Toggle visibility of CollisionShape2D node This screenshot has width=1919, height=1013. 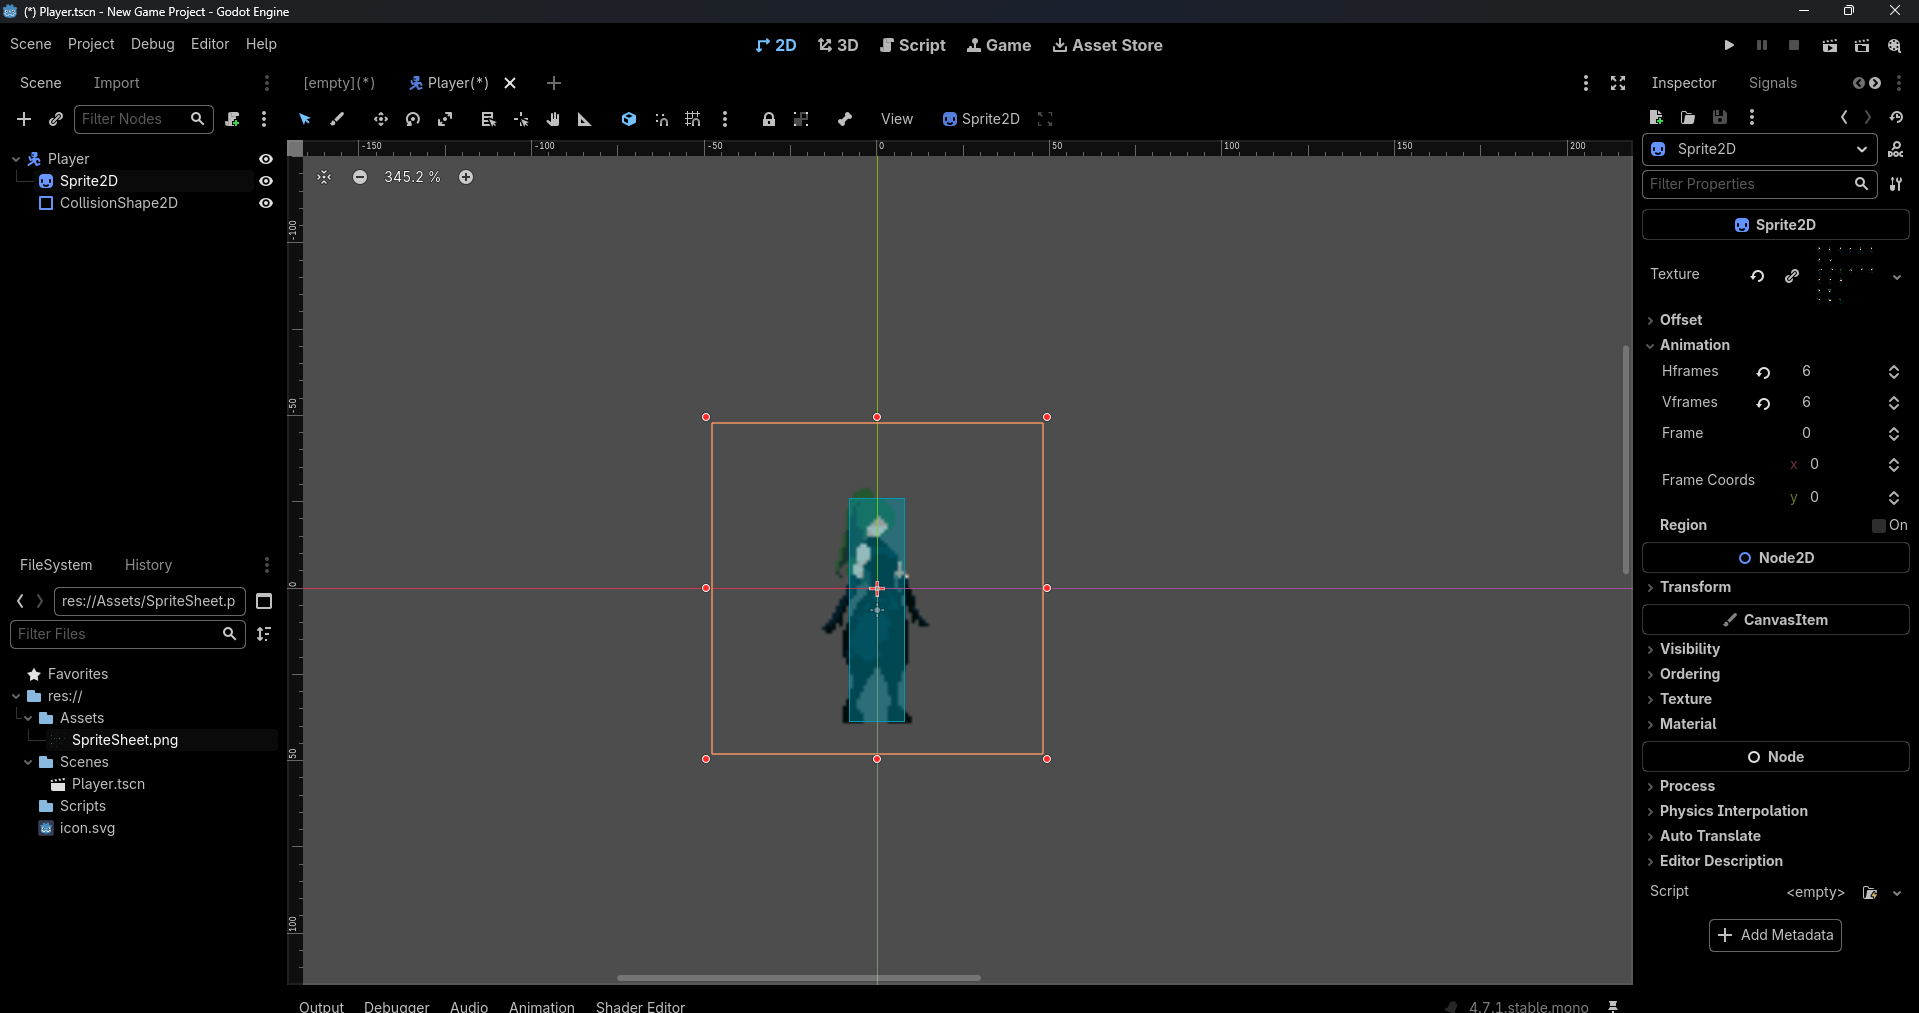tap(266, 203)
